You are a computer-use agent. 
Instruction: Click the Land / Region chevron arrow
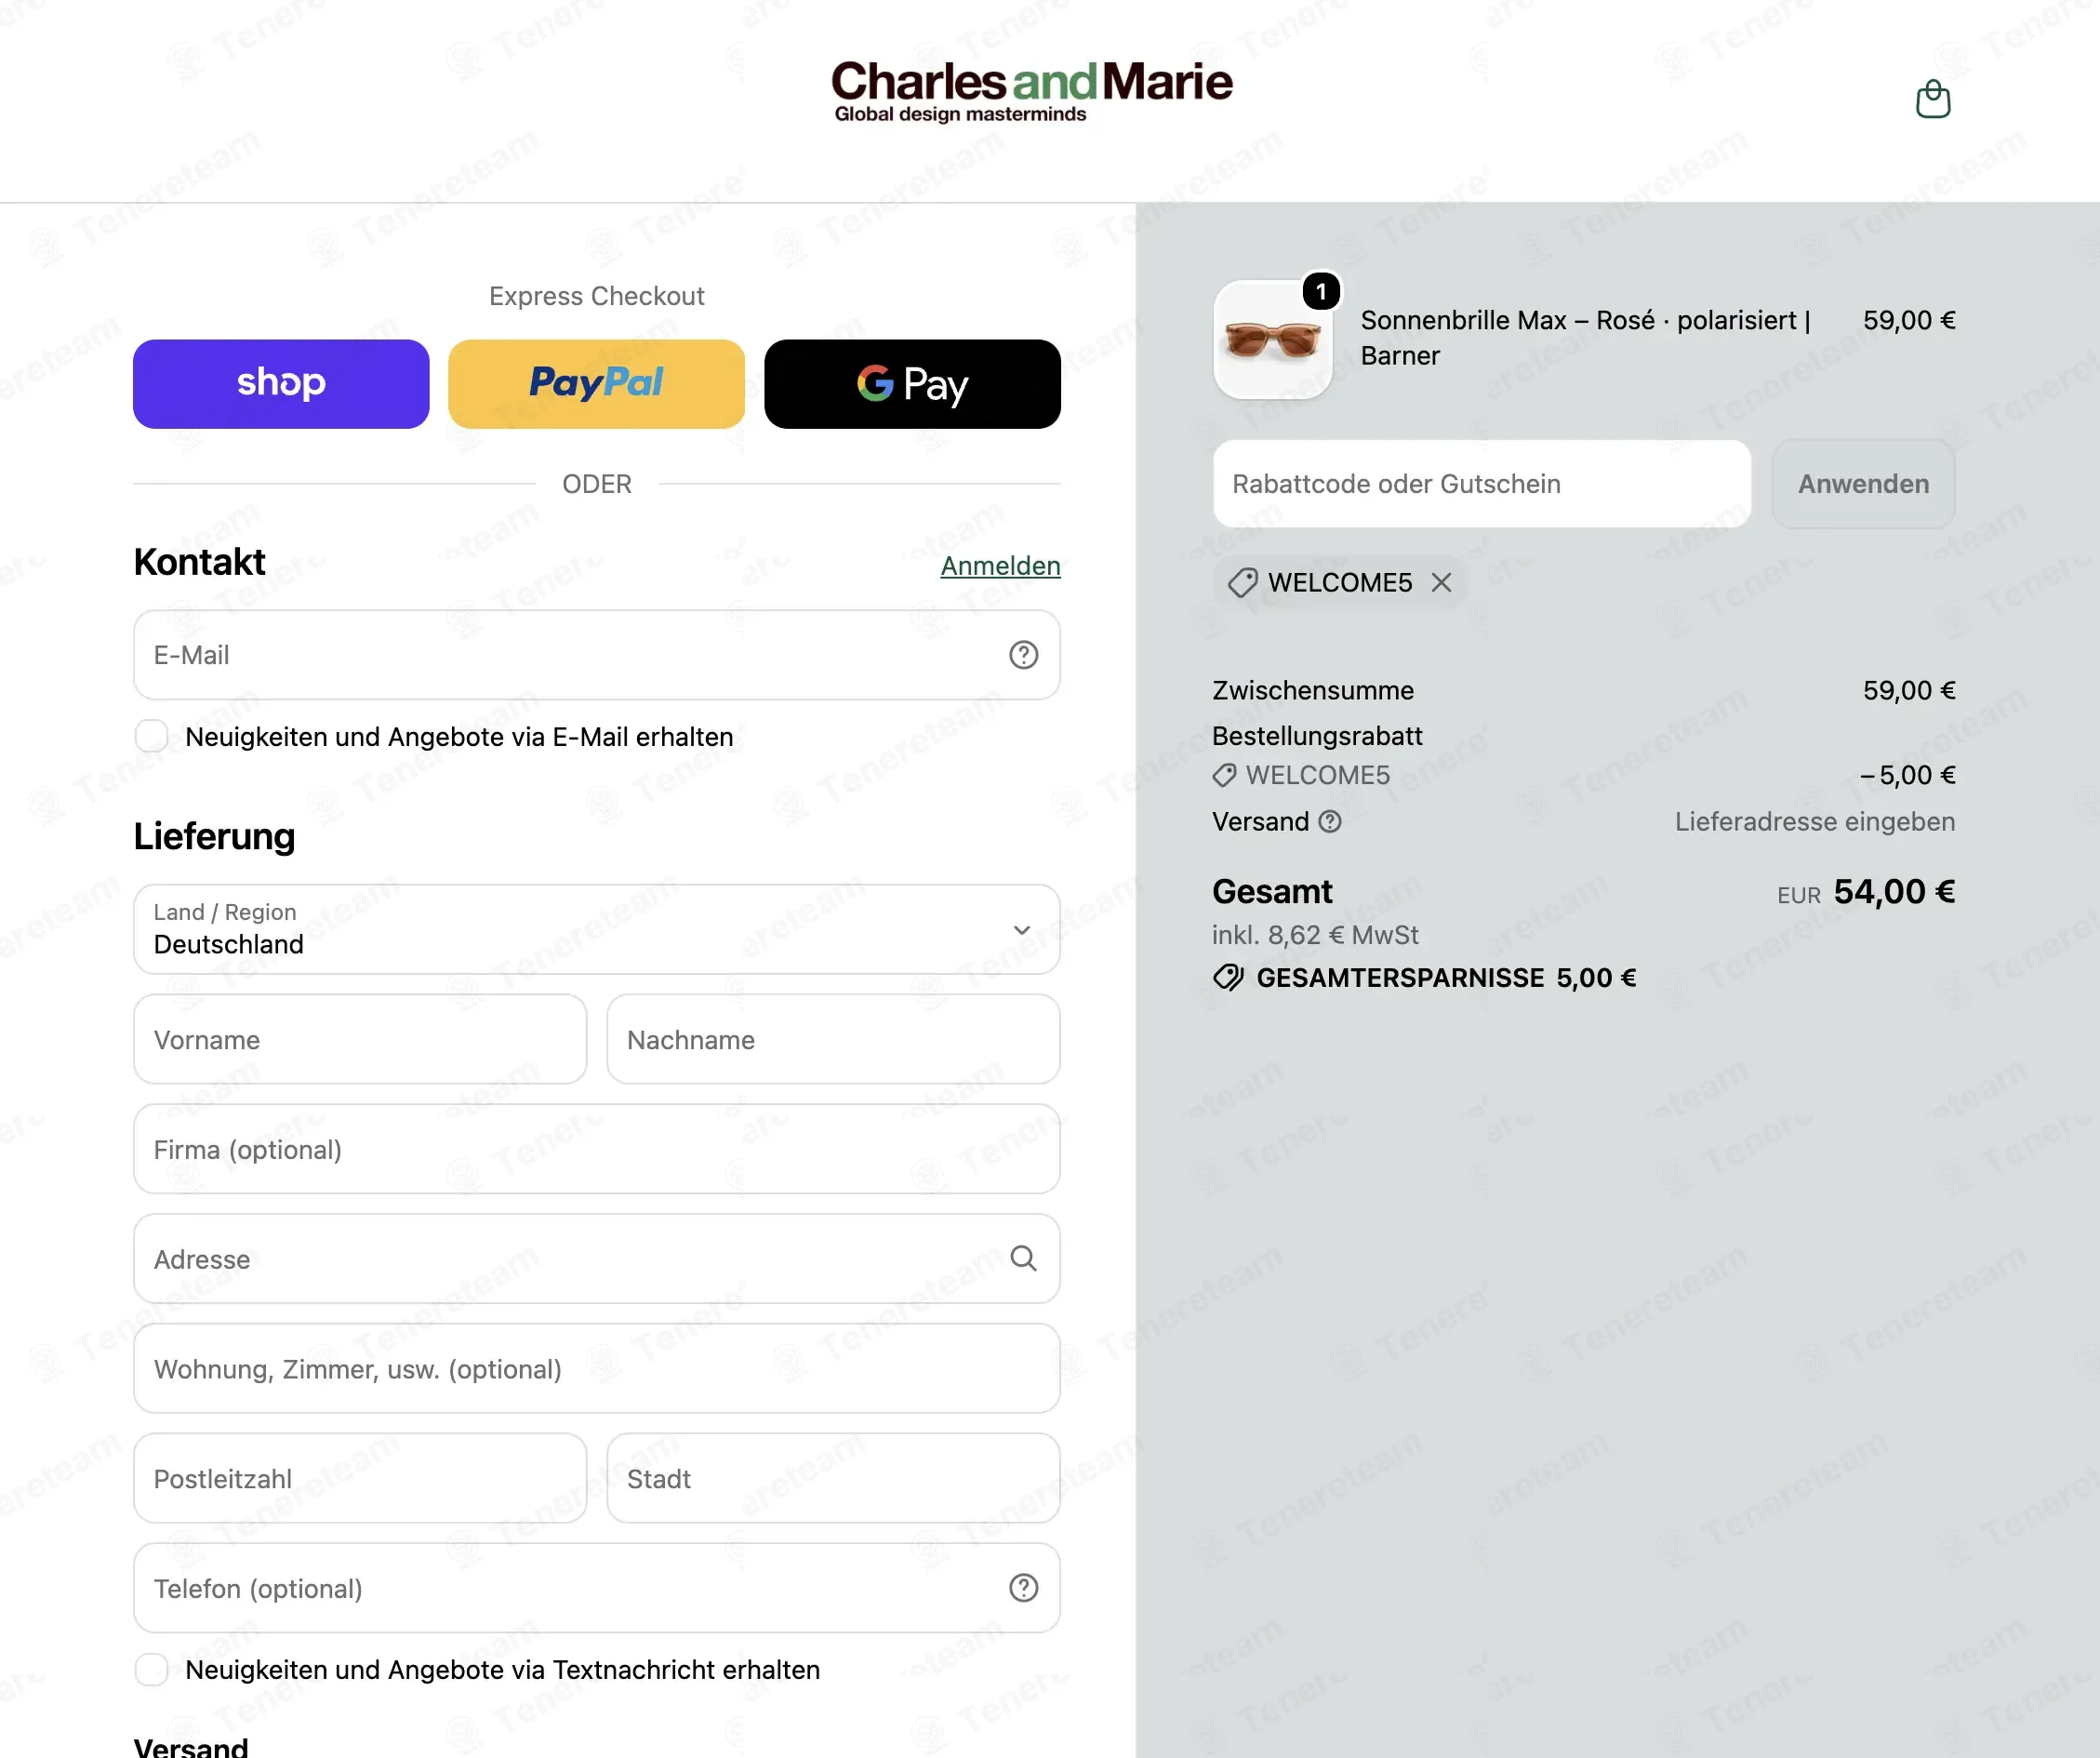1022,930
